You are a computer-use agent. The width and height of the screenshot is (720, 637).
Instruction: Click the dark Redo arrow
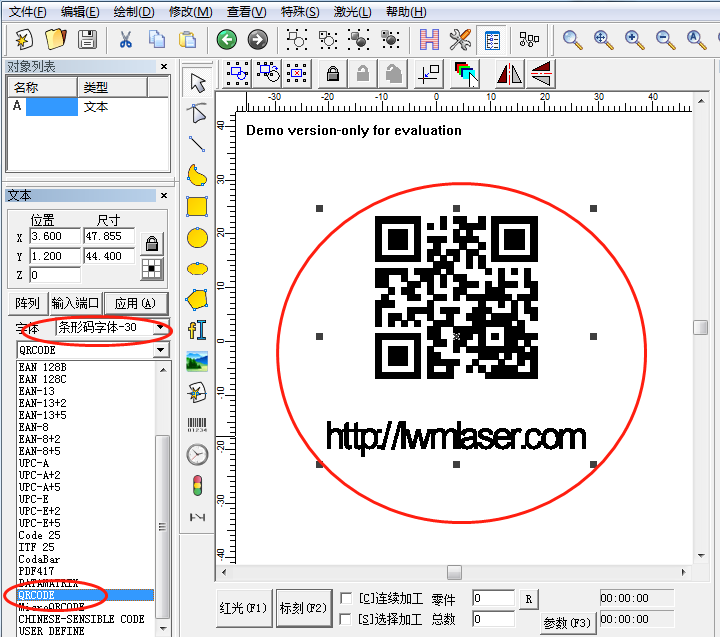point(258,39)
